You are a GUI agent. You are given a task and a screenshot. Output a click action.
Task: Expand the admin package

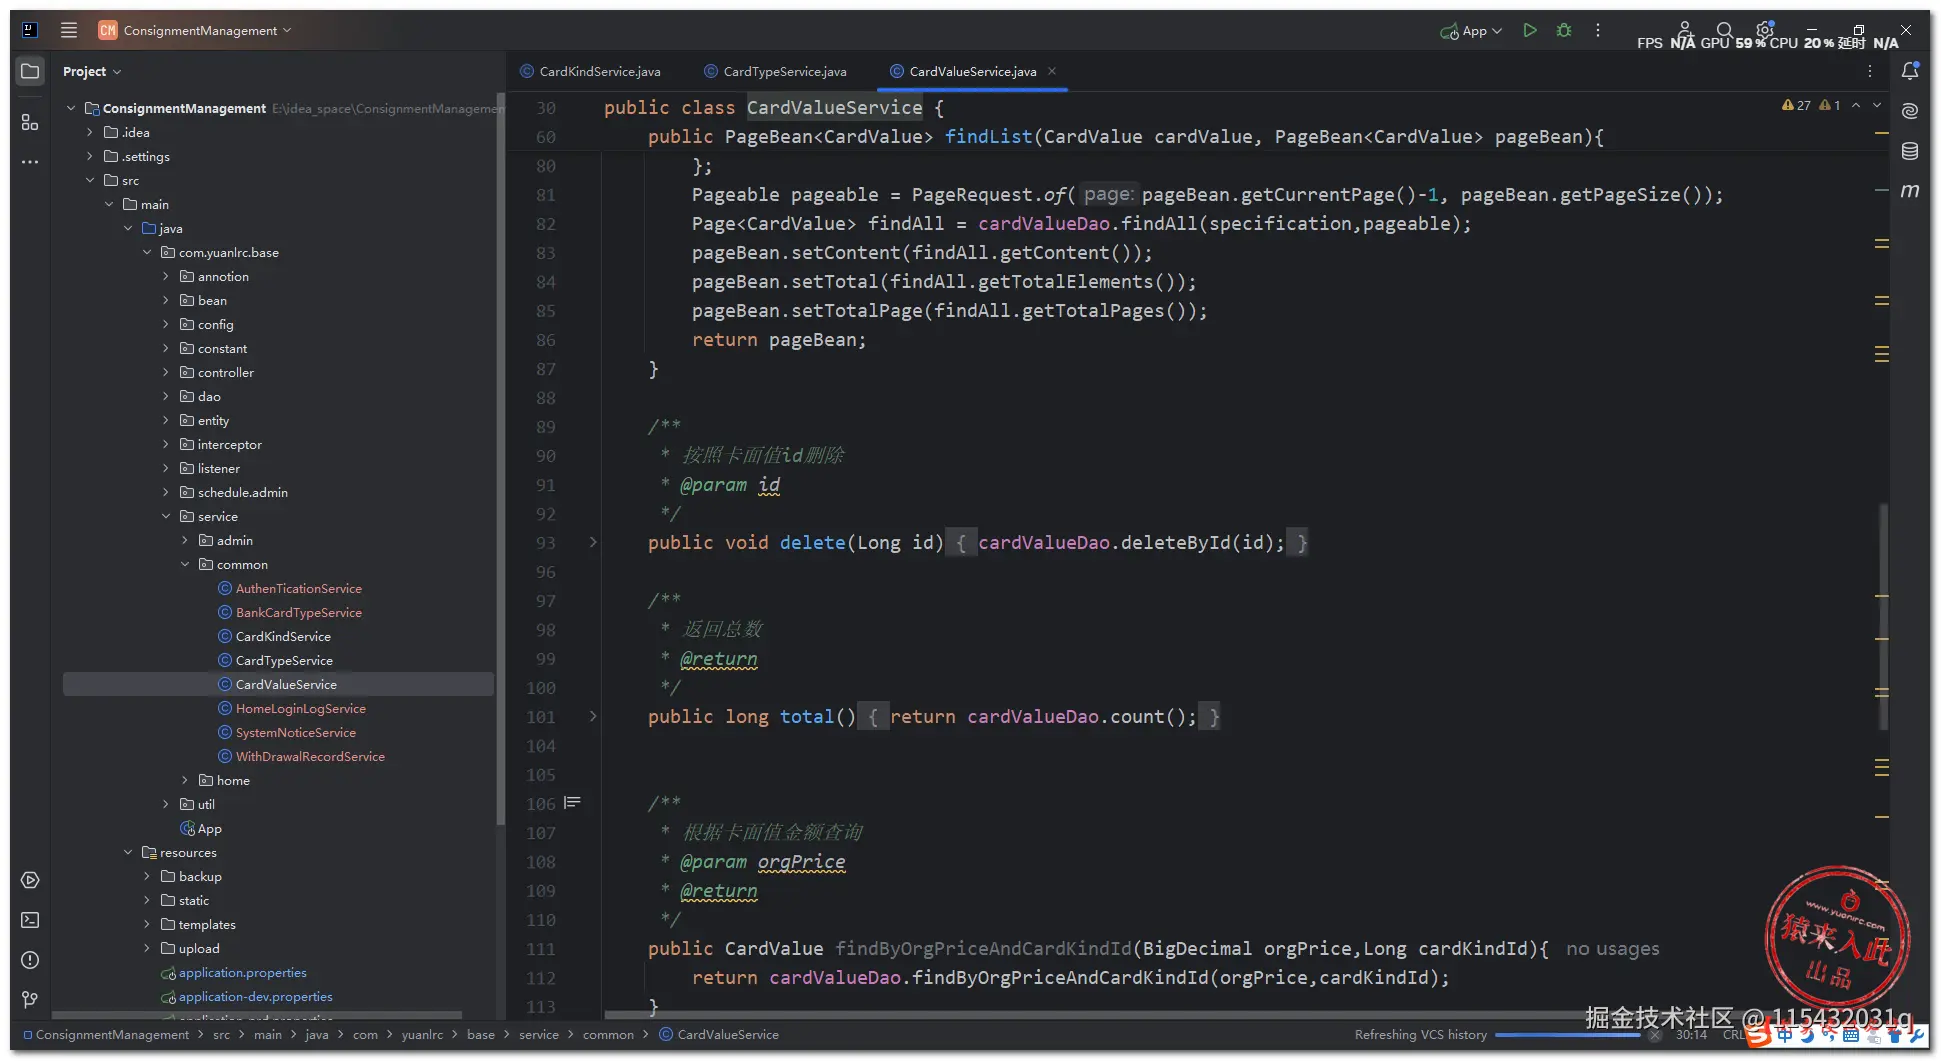pos(185,540)
